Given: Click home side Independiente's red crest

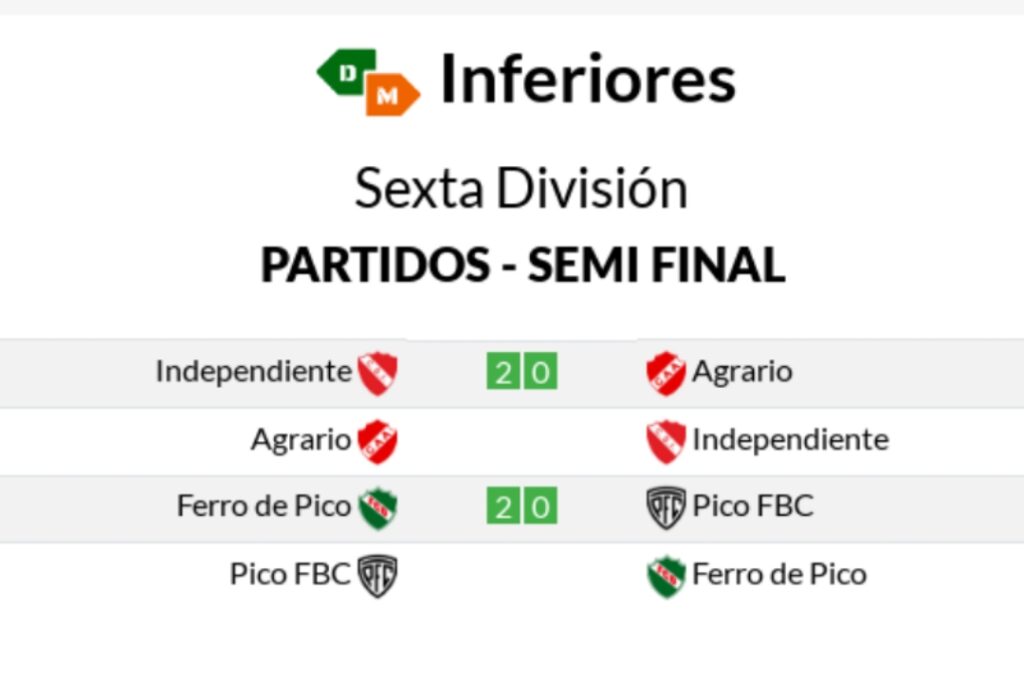Looking at the screenshot, I should (x=378, y=373).
